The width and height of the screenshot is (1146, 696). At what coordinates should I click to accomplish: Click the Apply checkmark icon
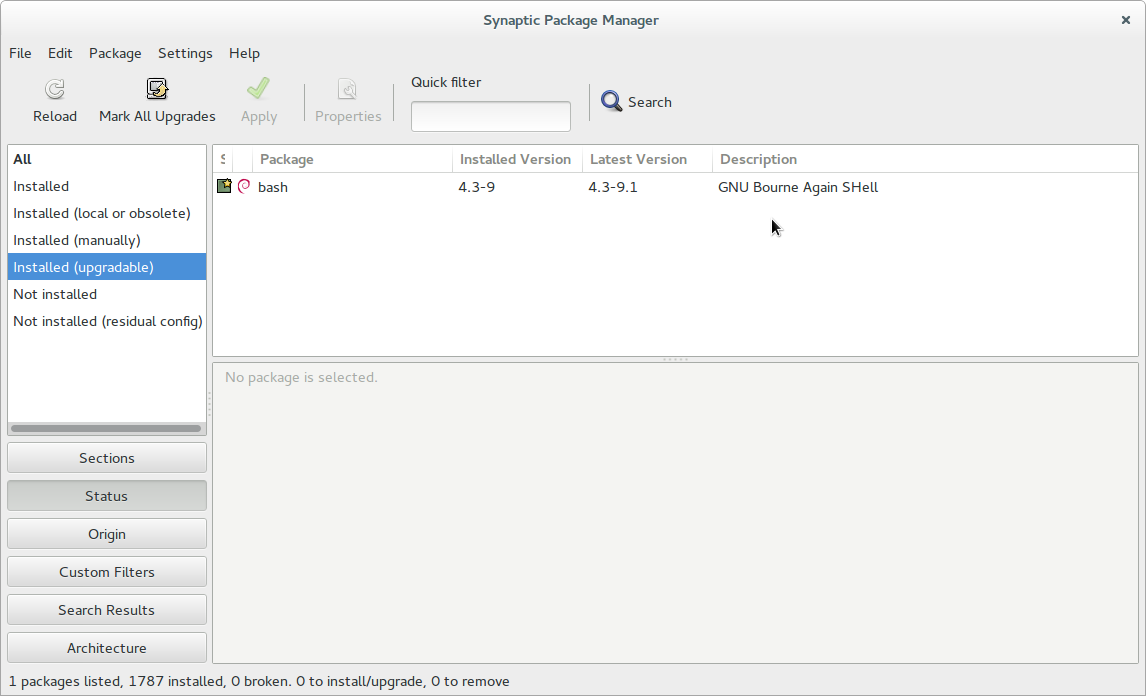click(259, 89)
